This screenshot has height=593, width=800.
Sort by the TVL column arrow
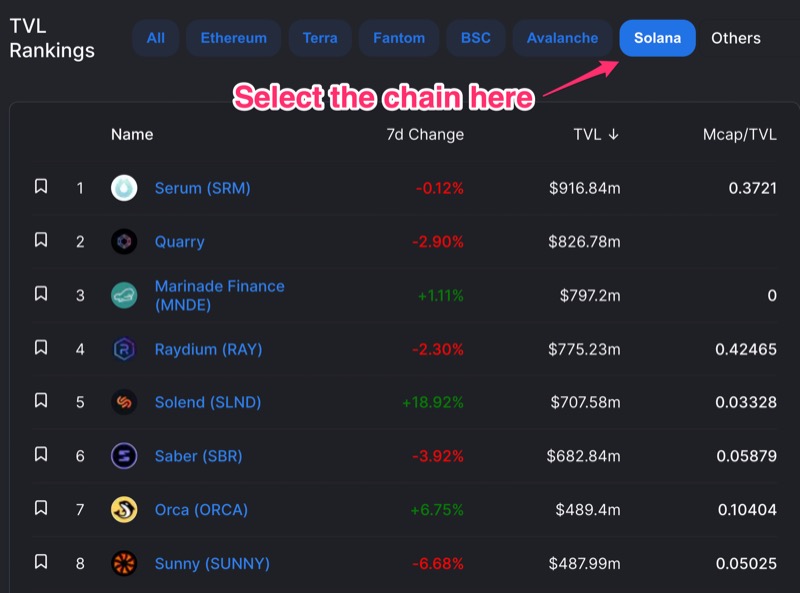tap(613, 134)
